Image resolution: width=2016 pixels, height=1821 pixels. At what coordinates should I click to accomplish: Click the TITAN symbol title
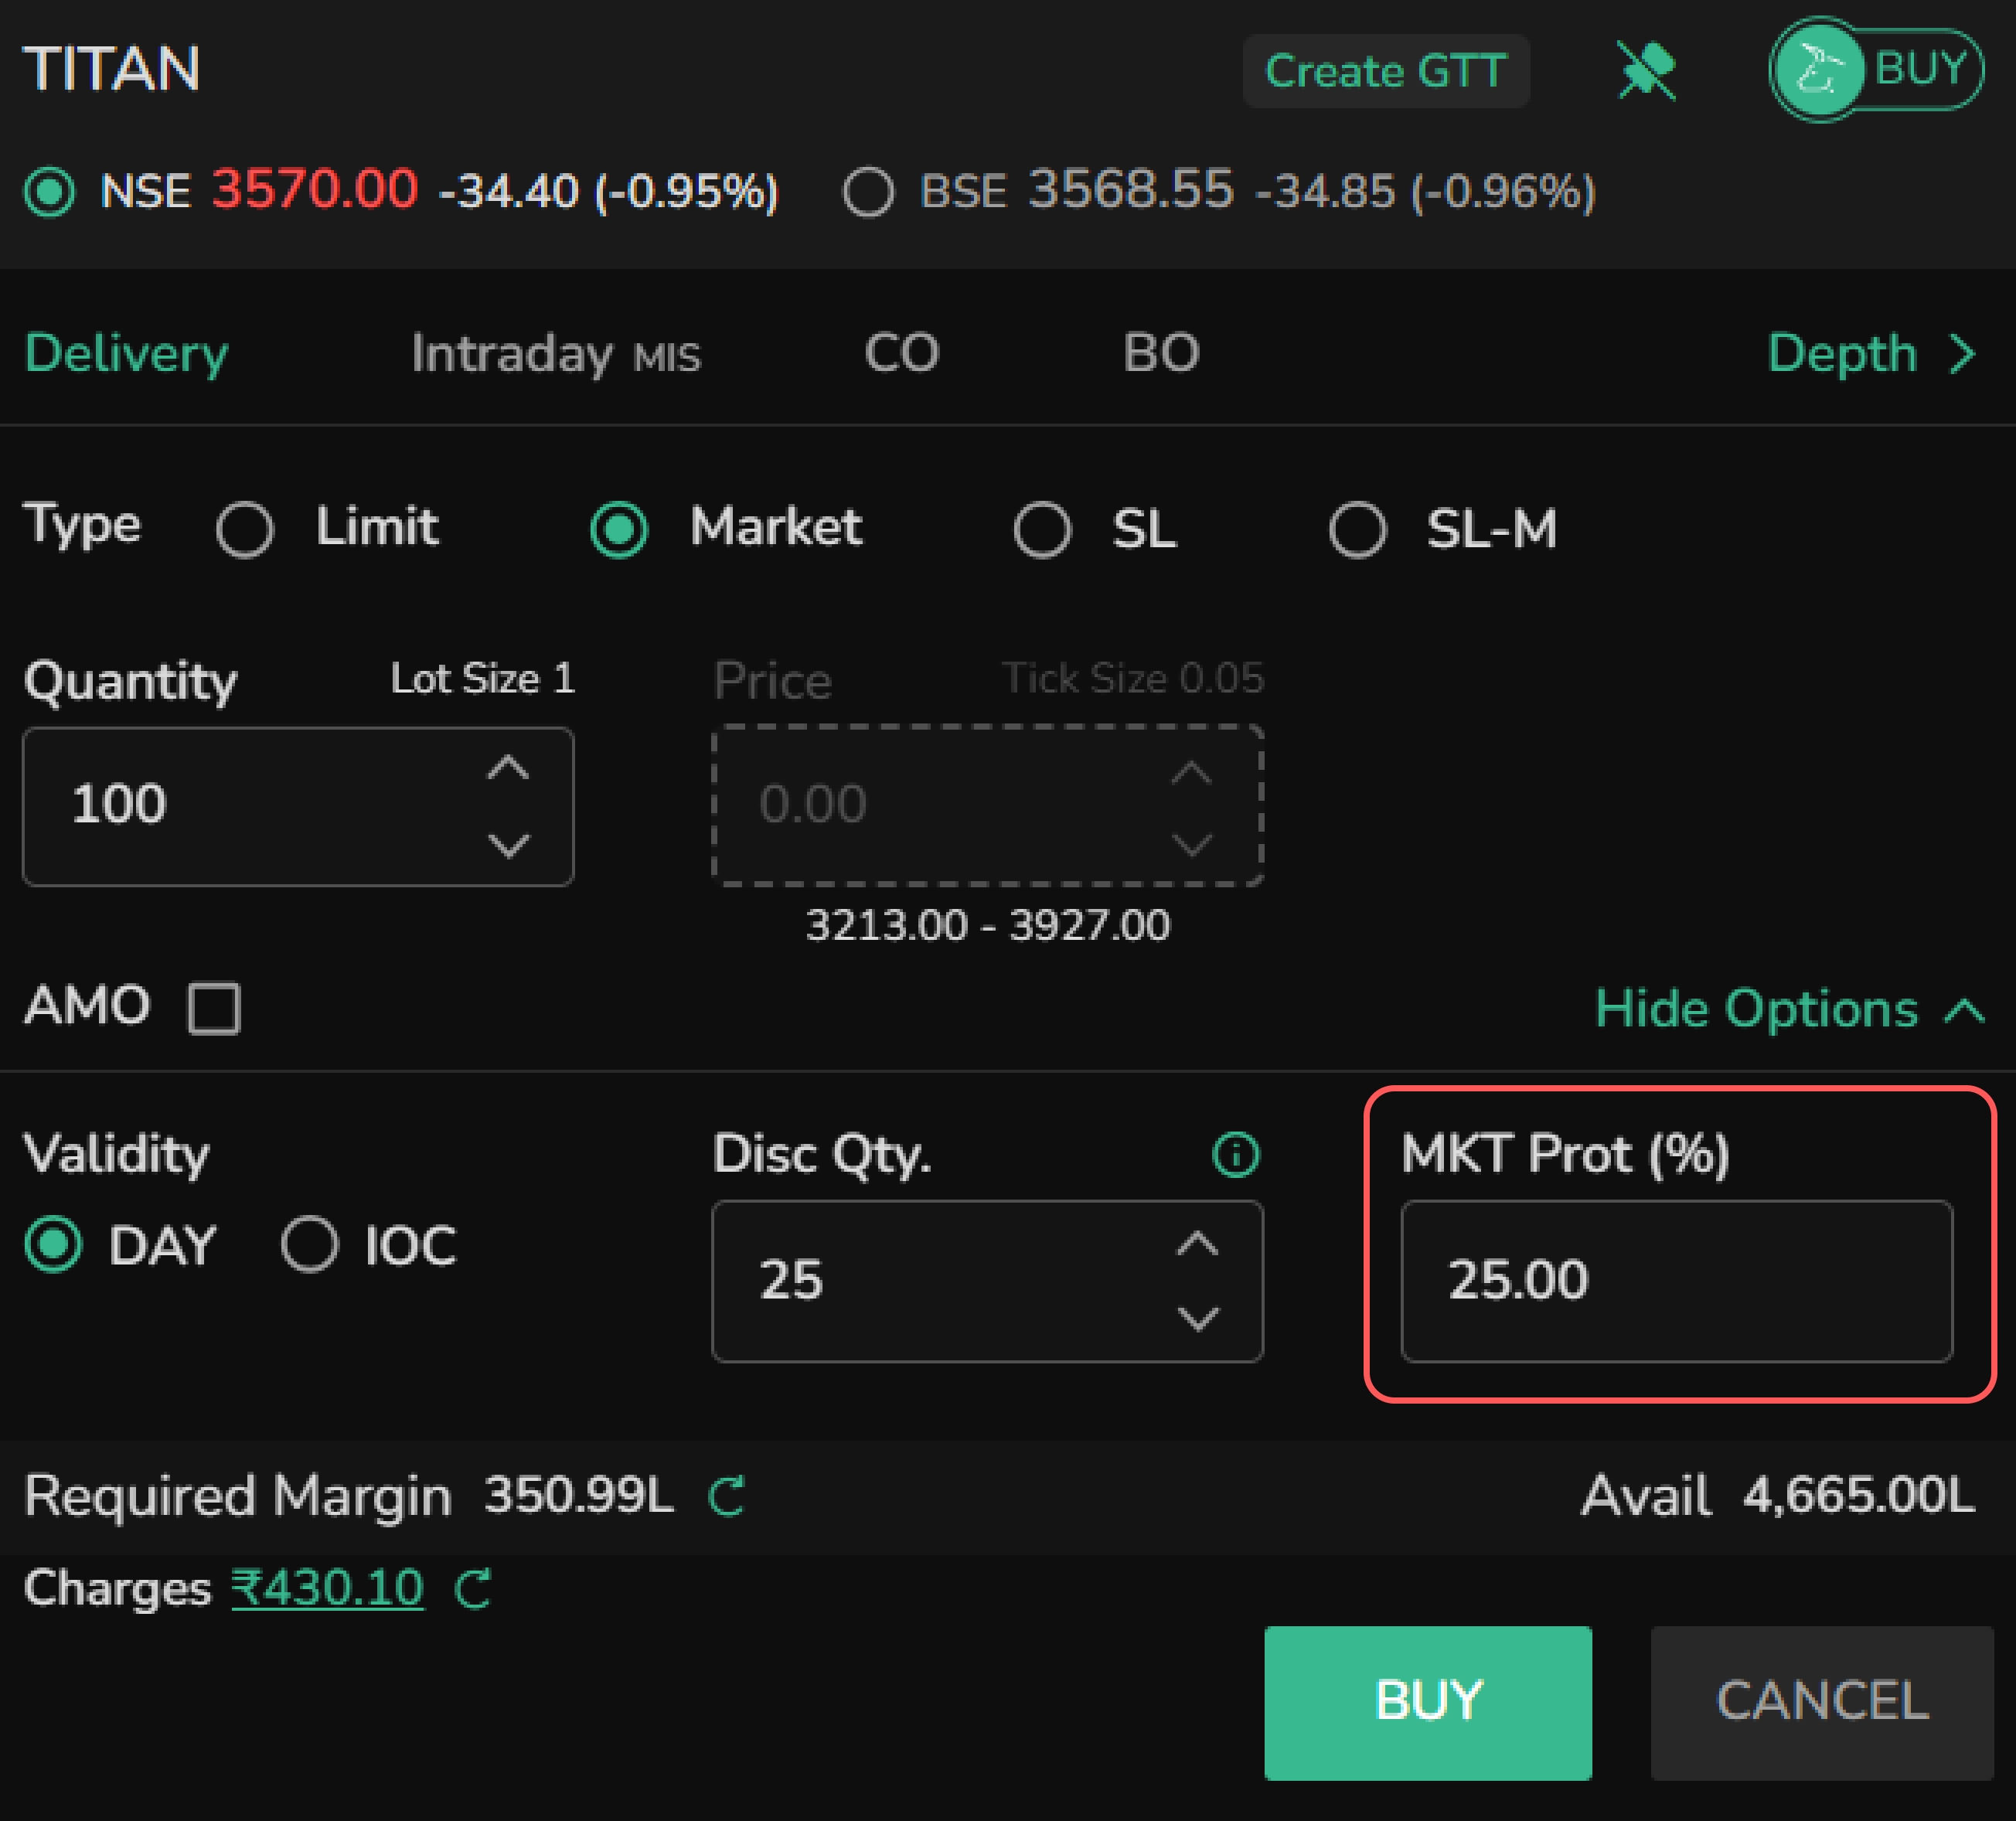point(112,69)
